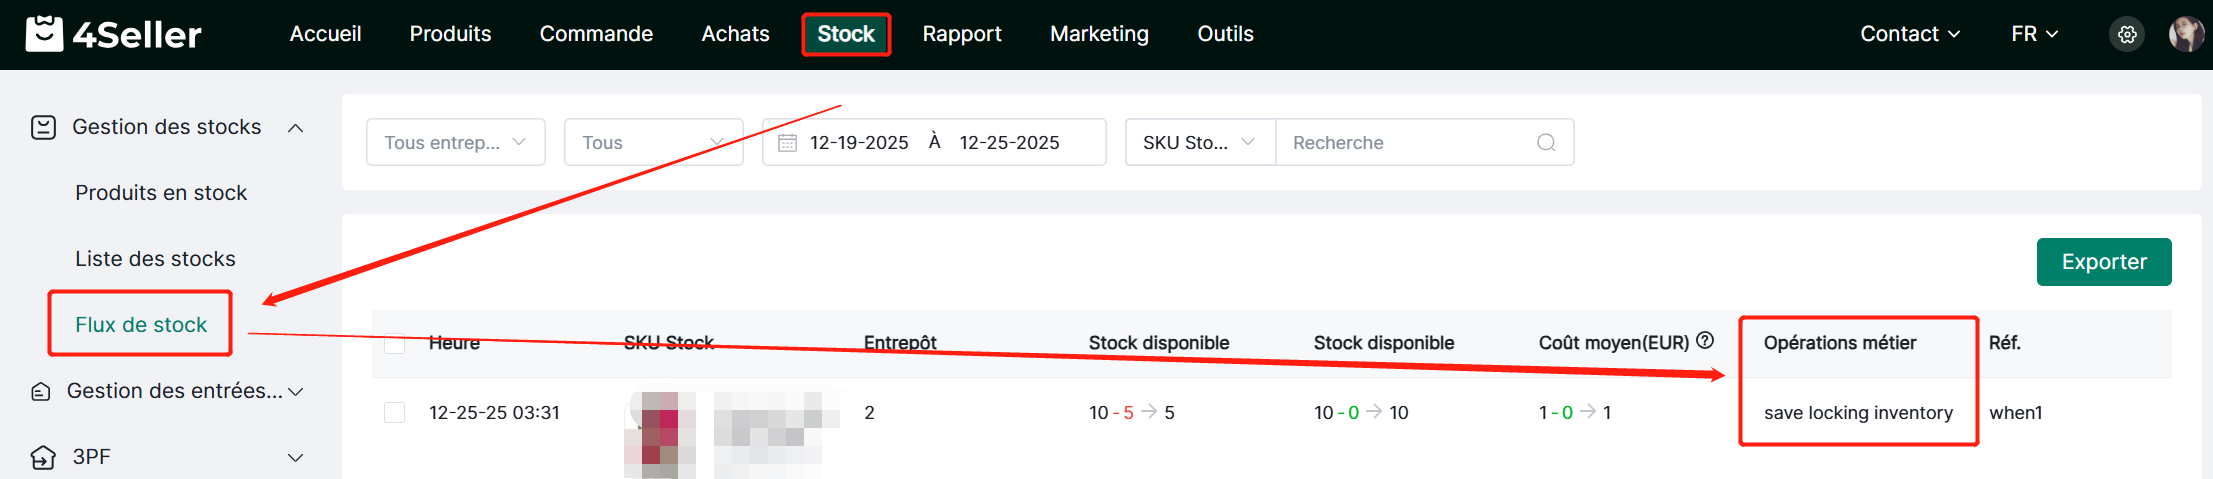2213x479 pixels.
Task: Open the SKU Stock search type dropdown
Action: point(1199,142)
